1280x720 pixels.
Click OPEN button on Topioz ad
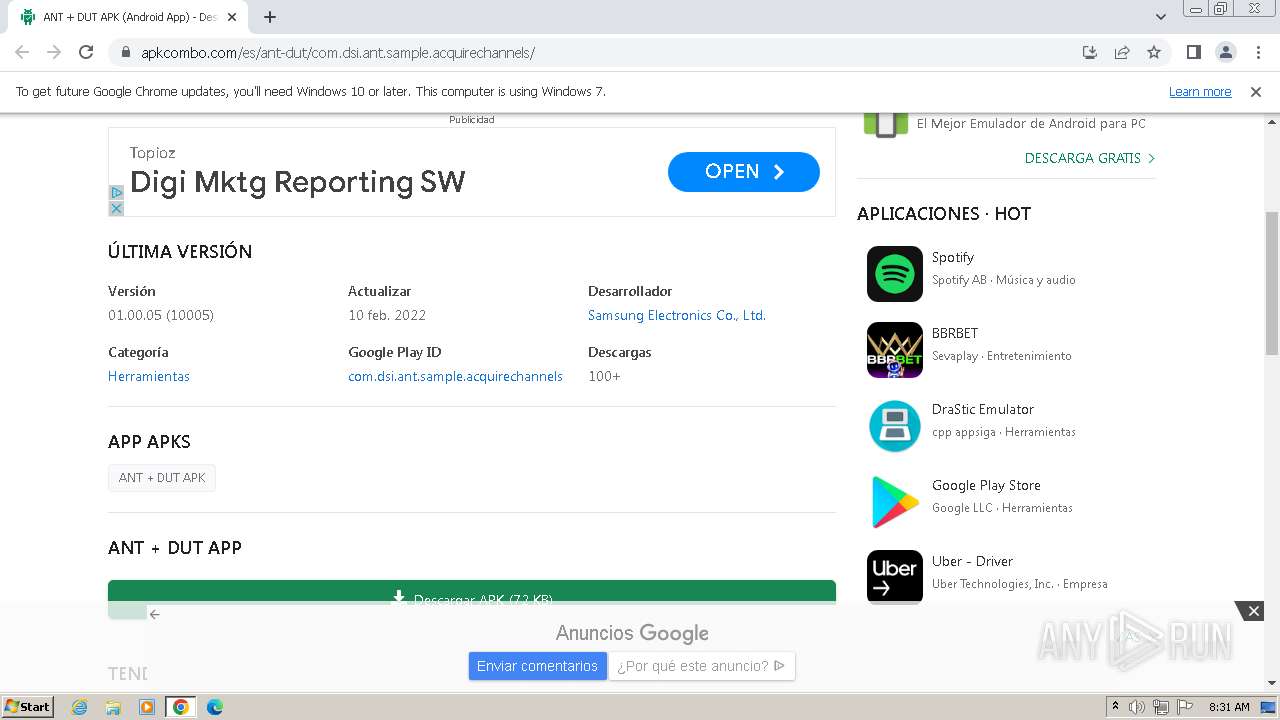pyautogui.click(x=744, y=171)
